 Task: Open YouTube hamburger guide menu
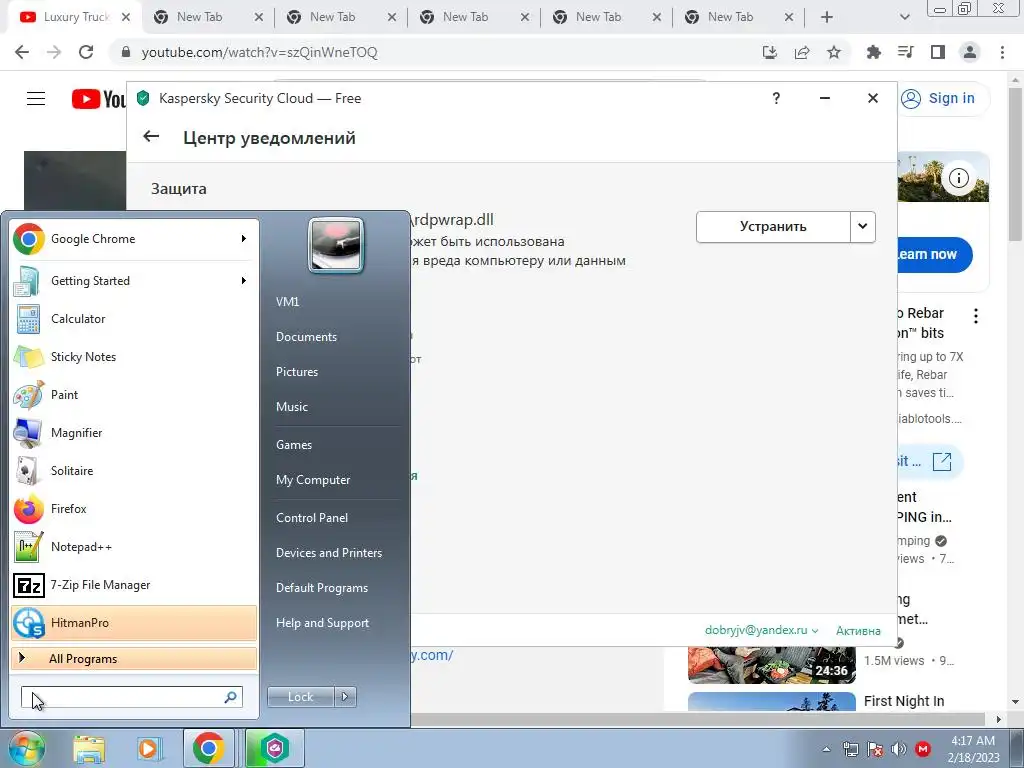coord(36,99)
